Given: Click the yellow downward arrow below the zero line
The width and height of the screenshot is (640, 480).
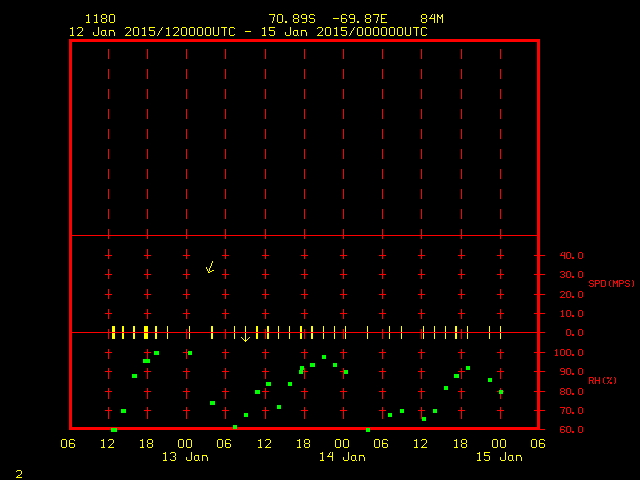Looking at the screenshot, I should (x=245, y=337).
